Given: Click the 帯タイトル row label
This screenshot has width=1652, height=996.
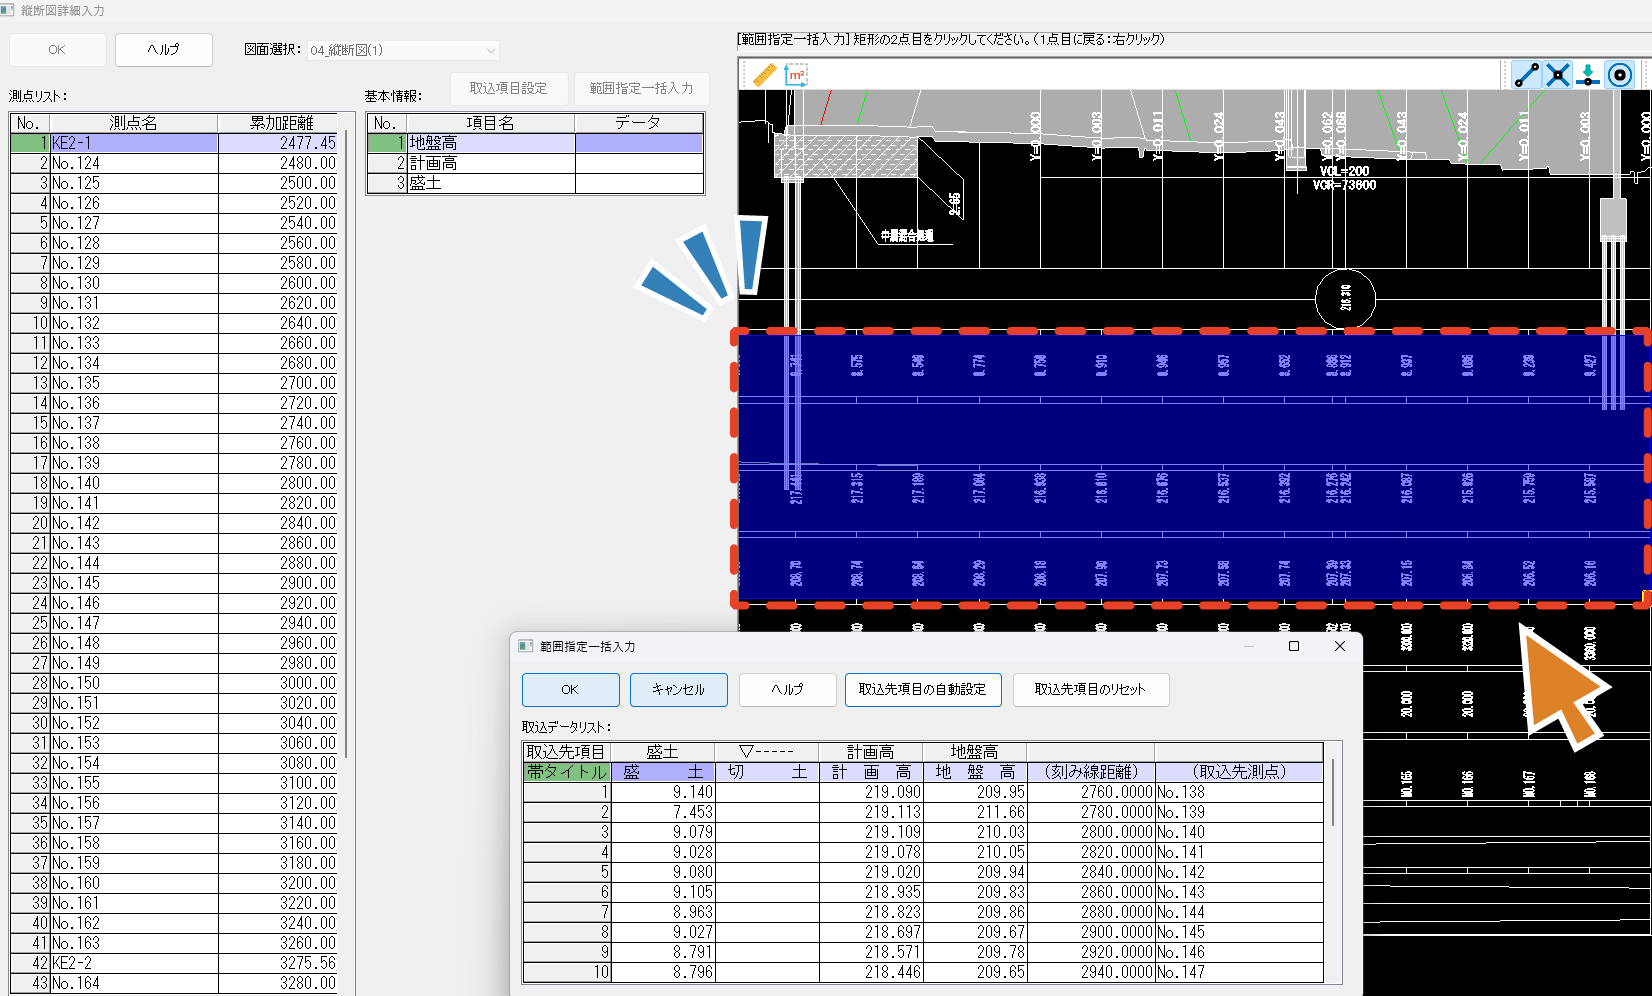Looking at the screenshot, I should coord(567,772).
